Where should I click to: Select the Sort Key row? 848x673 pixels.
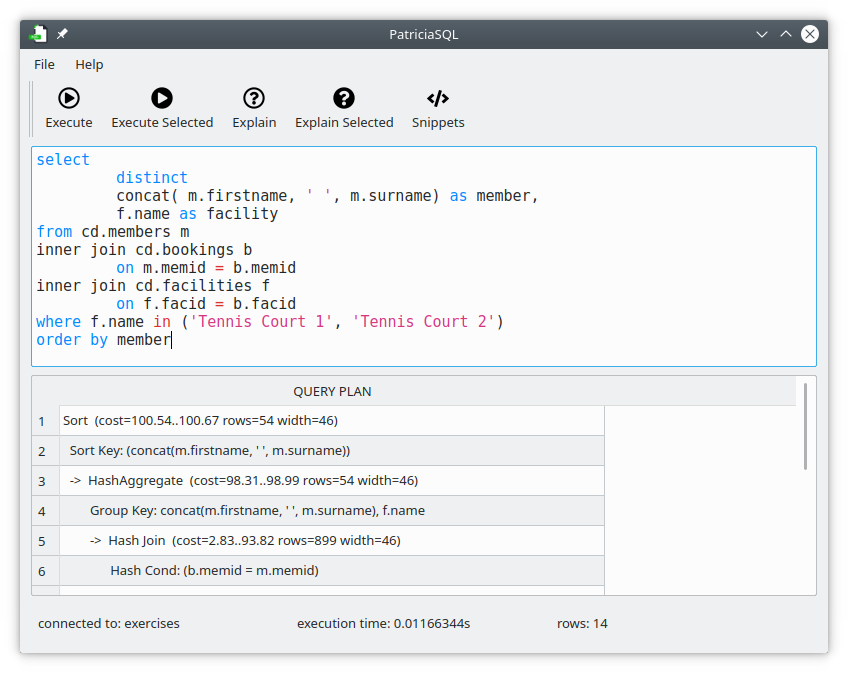pyautogui.click(x=300, y=450)
